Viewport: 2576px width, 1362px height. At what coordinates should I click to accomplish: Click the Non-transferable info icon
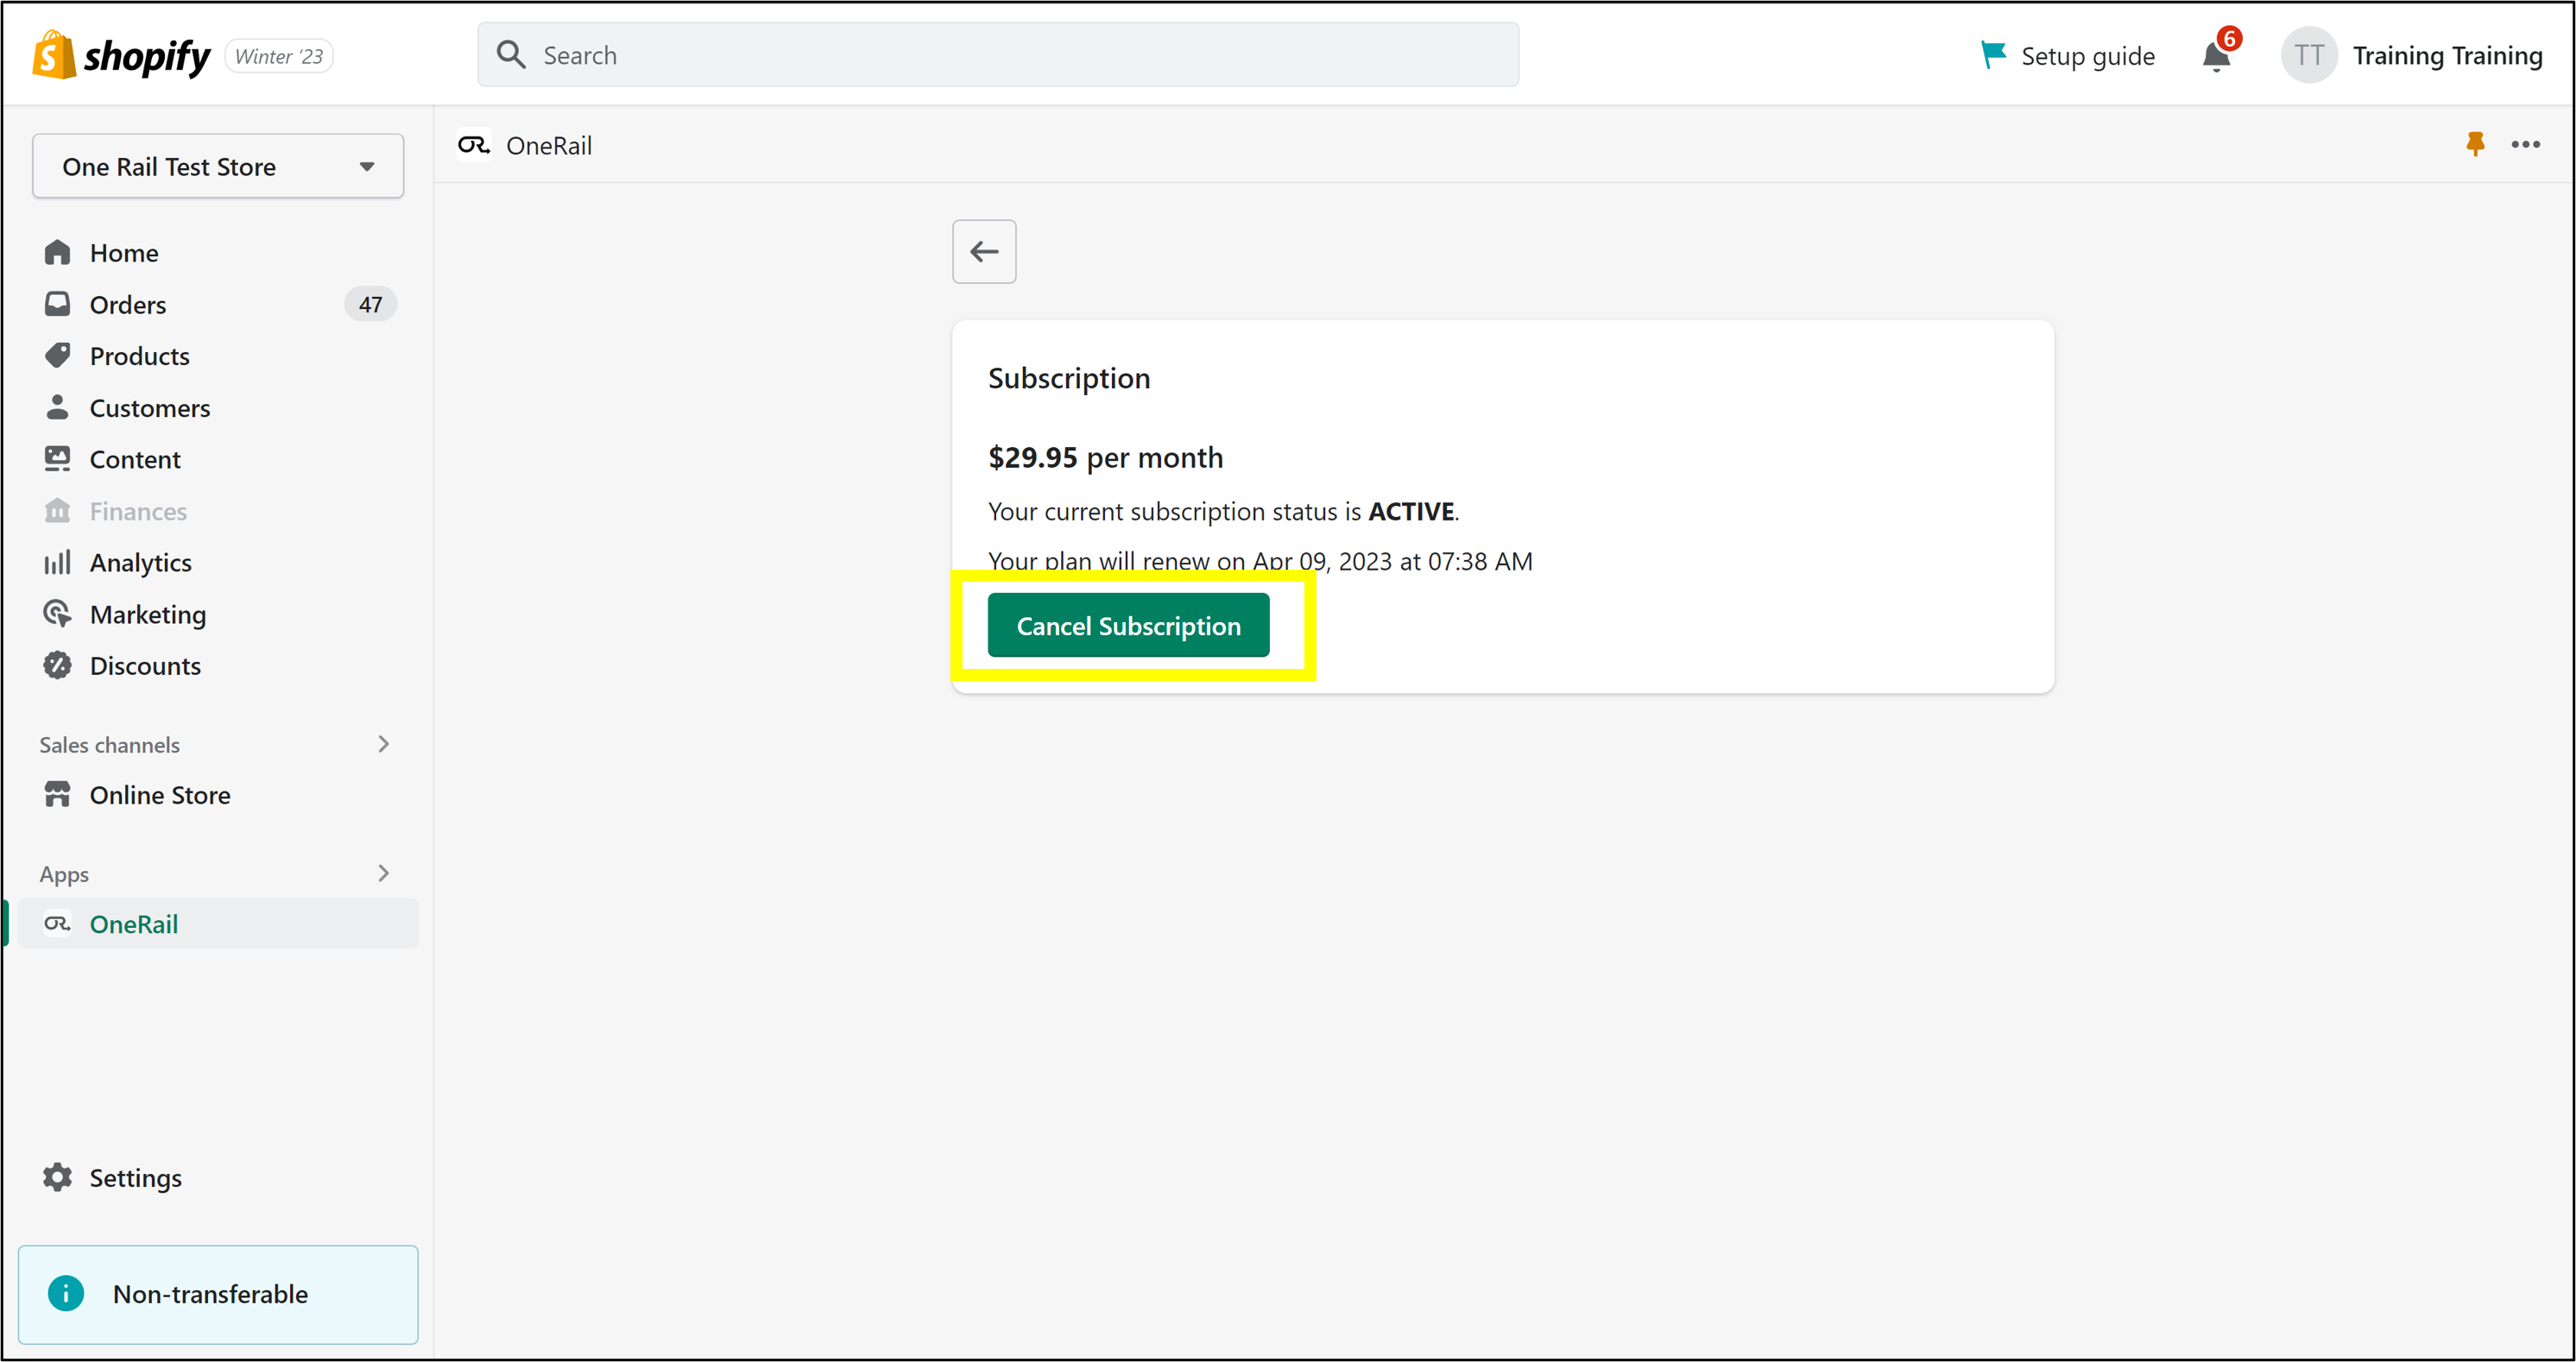[66, 1293]
